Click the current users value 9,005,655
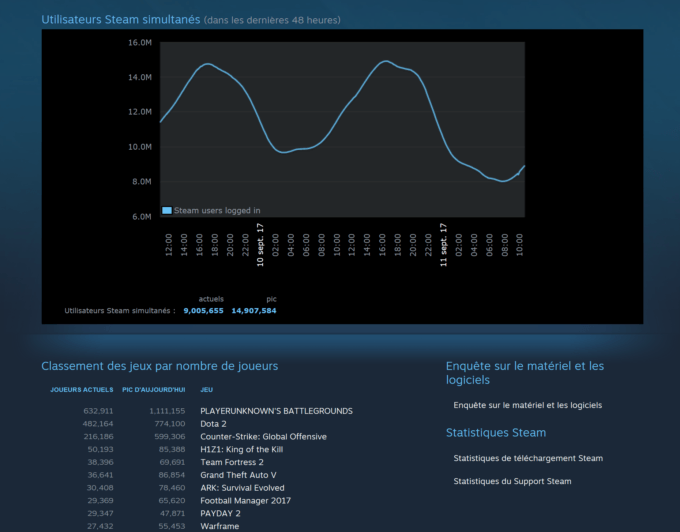The width and height of the screenshot is (680, 532). click(x=203, y=310)
